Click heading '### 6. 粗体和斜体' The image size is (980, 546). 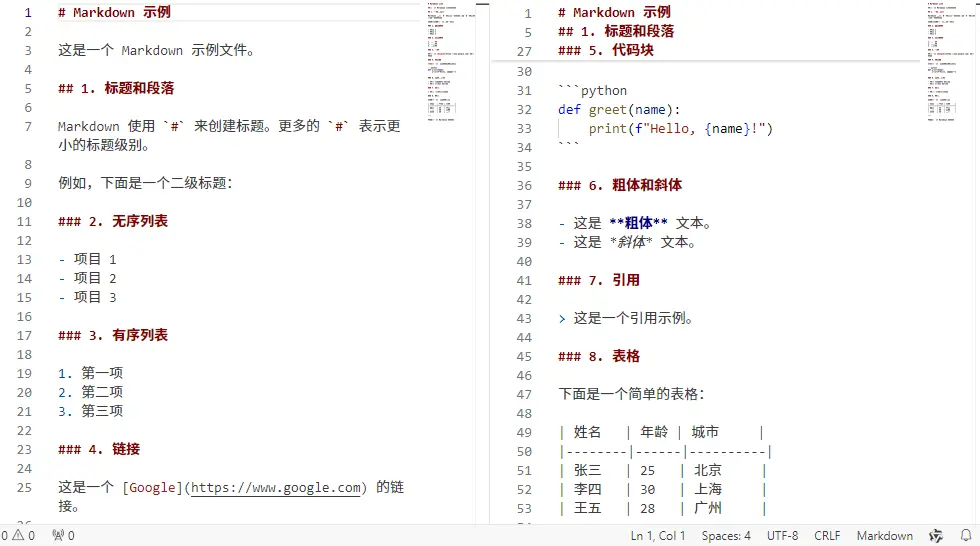click(x=619, y=186)
